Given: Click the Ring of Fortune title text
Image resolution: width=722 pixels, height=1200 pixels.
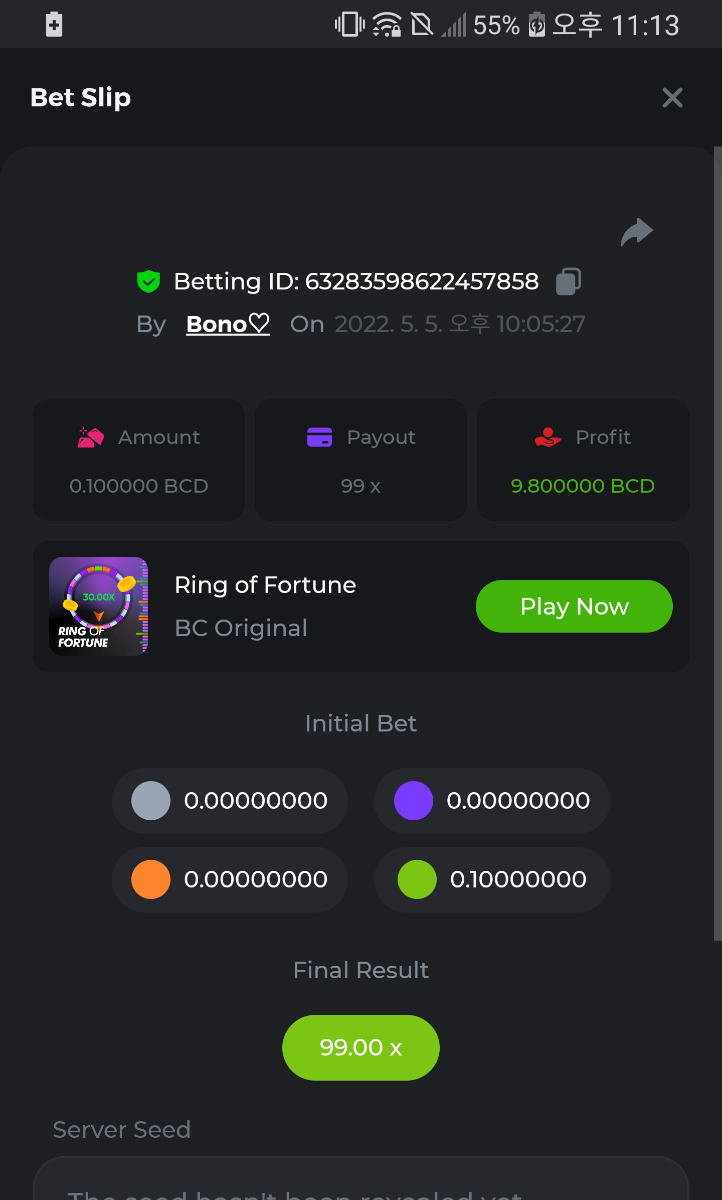Looking at the screenshot, I should (x=265, y=585).
